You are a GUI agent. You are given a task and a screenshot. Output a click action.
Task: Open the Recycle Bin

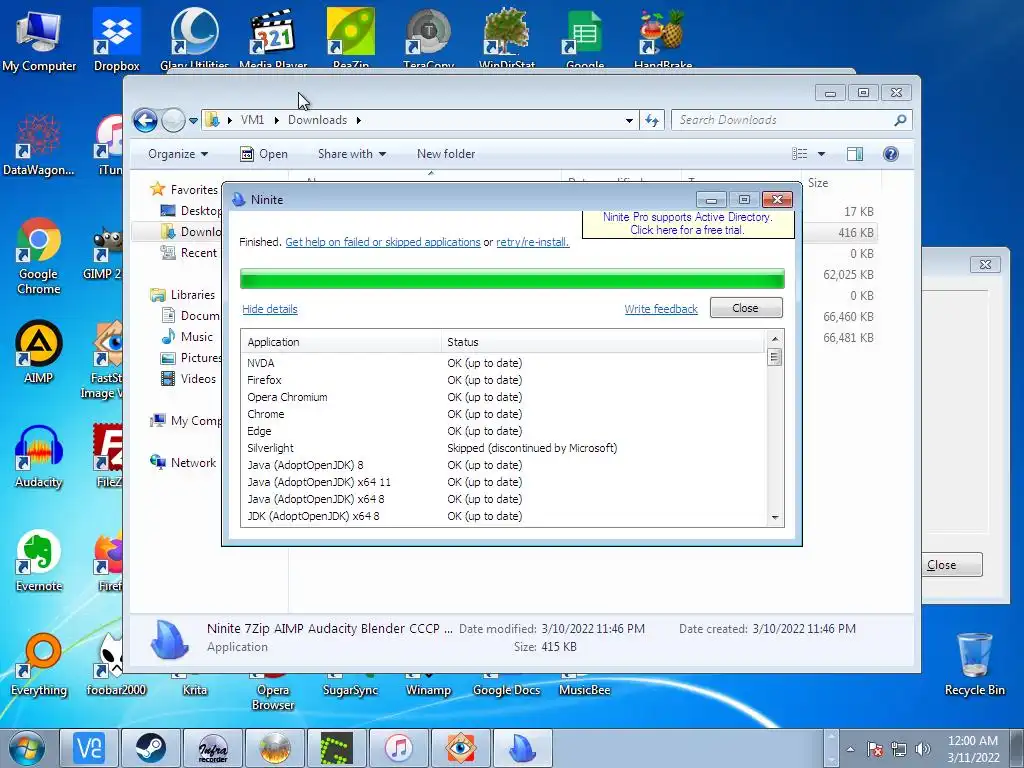(x=974, y=665)
